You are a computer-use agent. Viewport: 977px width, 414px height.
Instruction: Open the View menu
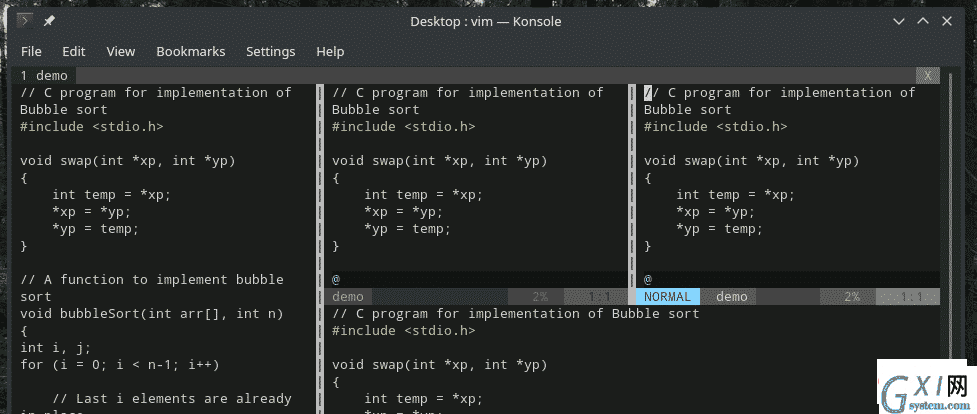pos(120,52)
